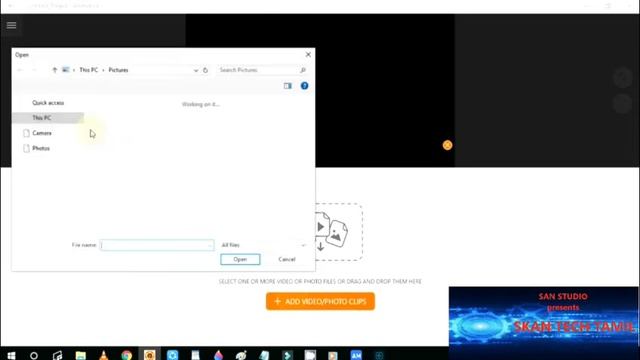Click the Photos folder icon in sidebar
The height and width of the screenshot is (360, 640).
tap(27, 148)
